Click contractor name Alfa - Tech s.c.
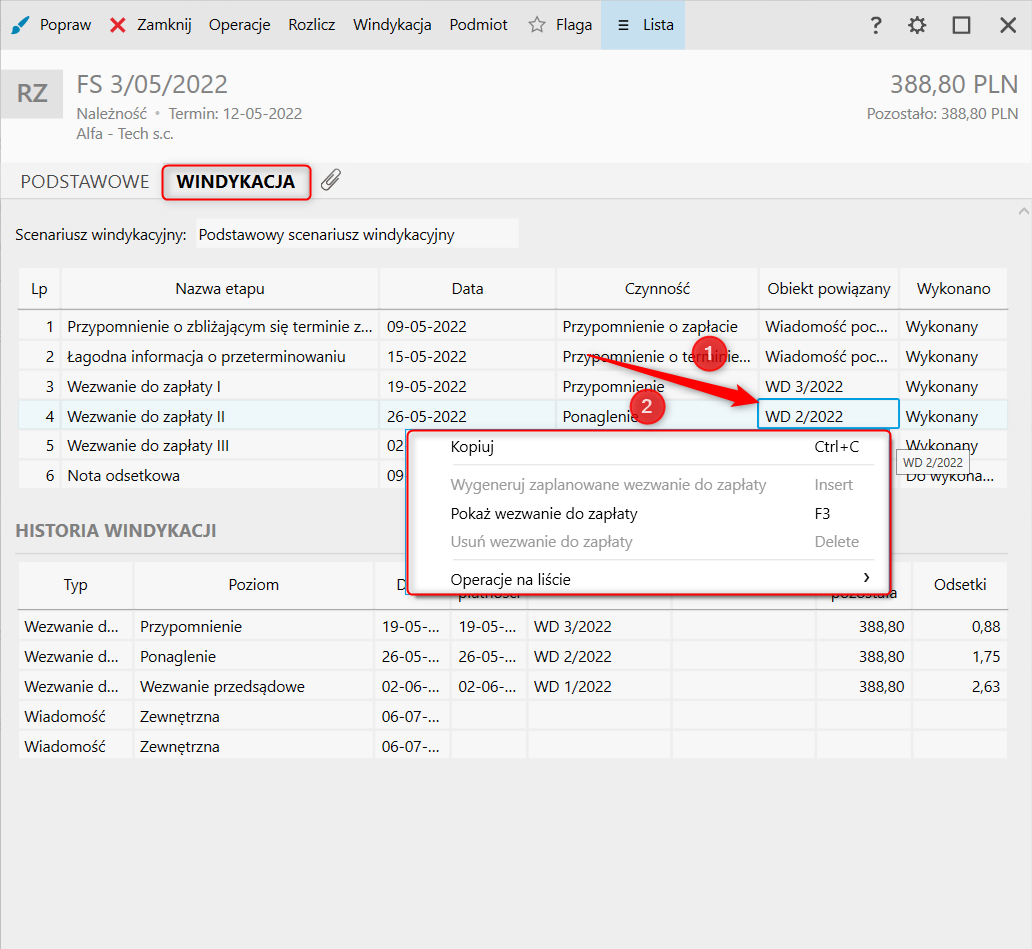The width and height of the screenshot is (1032, 949). pyautogui.click(x=125, y=134)
